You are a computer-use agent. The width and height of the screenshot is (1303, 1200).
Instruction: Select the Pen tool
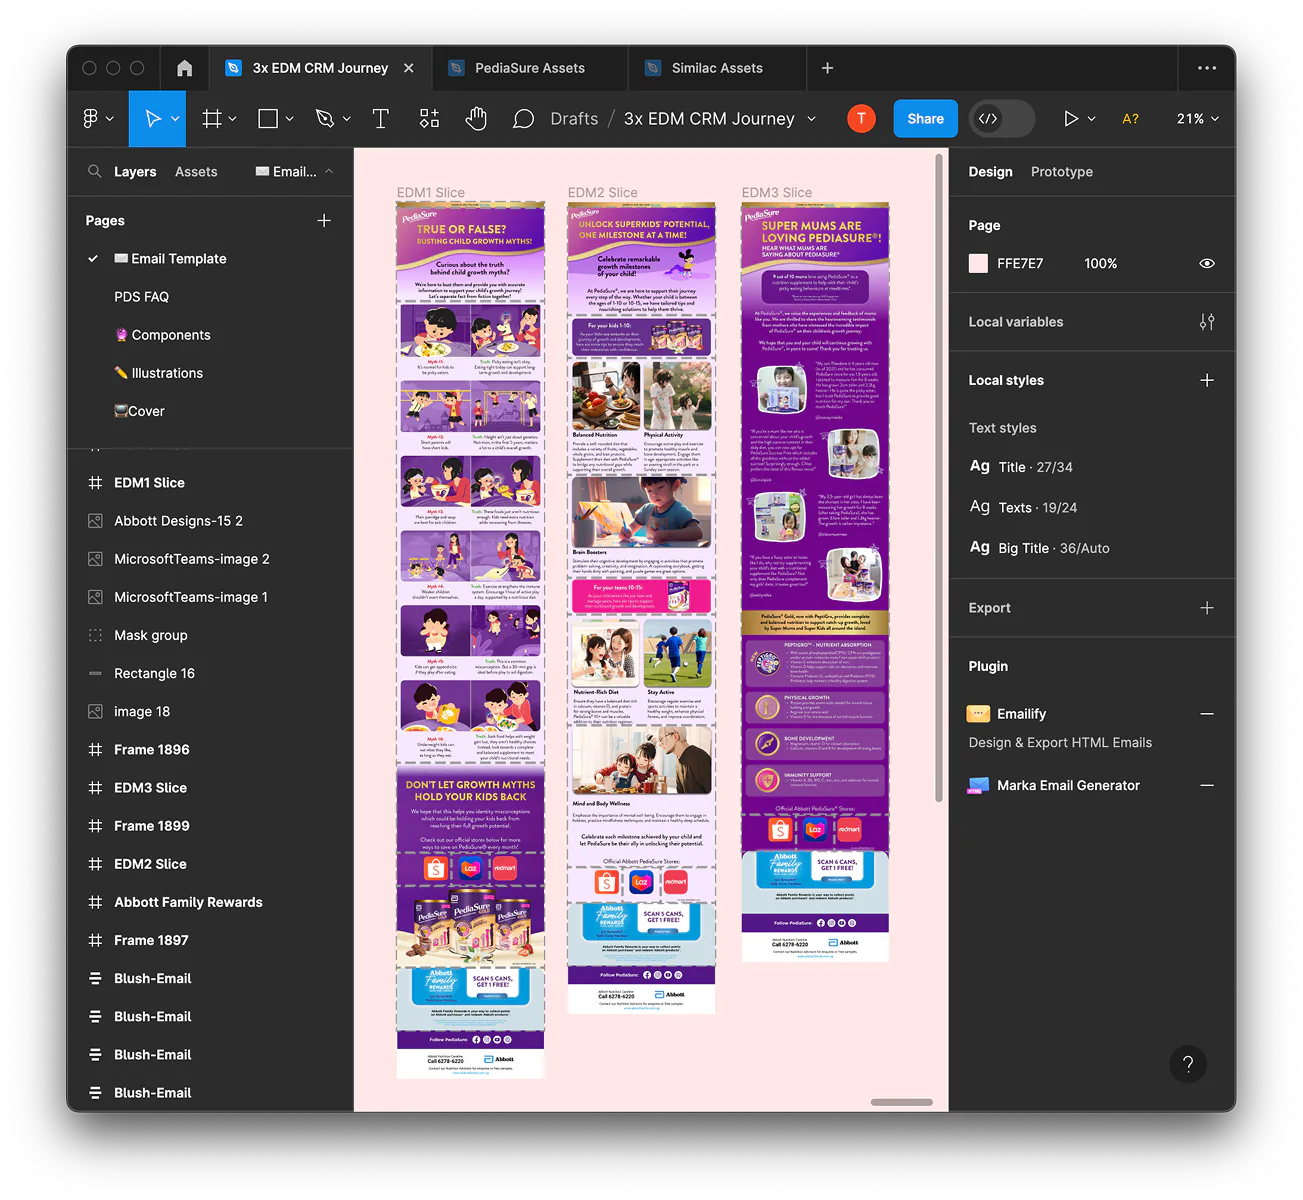(325, 118)
